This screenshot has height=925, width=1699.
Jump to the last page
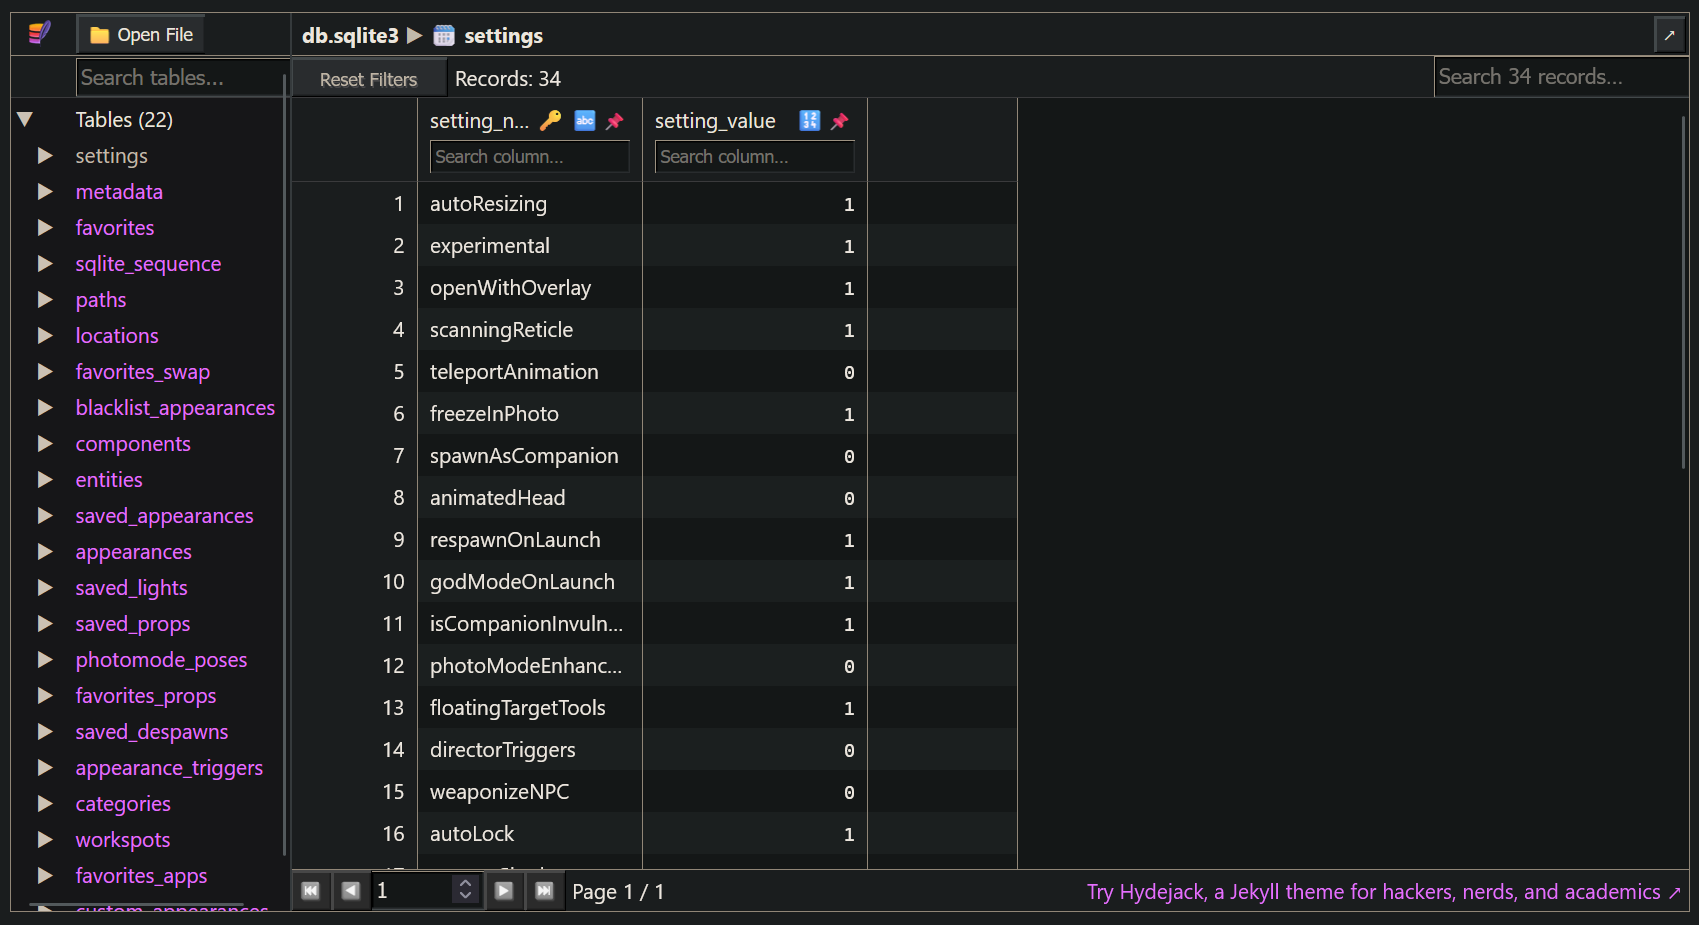pyautogui.click(x=544, y=891)
